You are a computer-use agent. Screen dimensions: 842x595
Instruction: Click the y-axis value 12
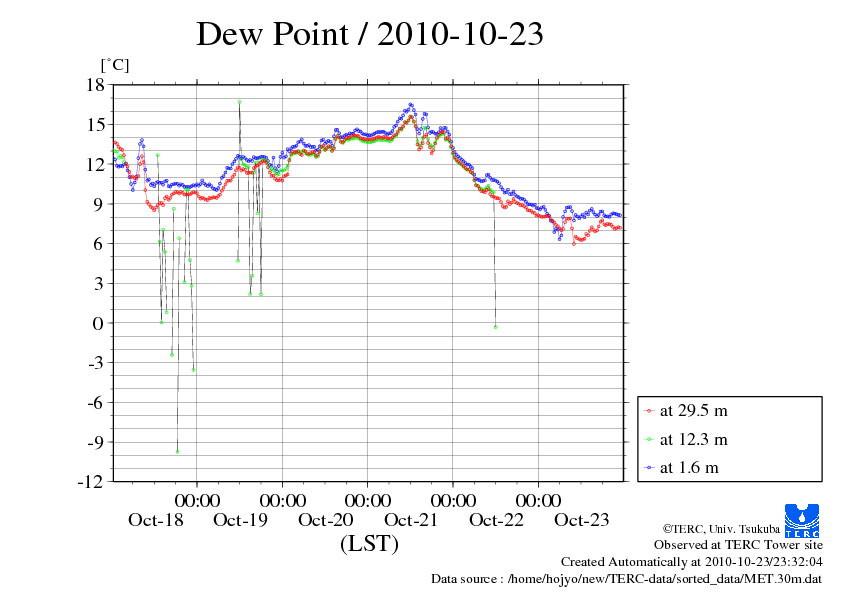pos(96,164)
